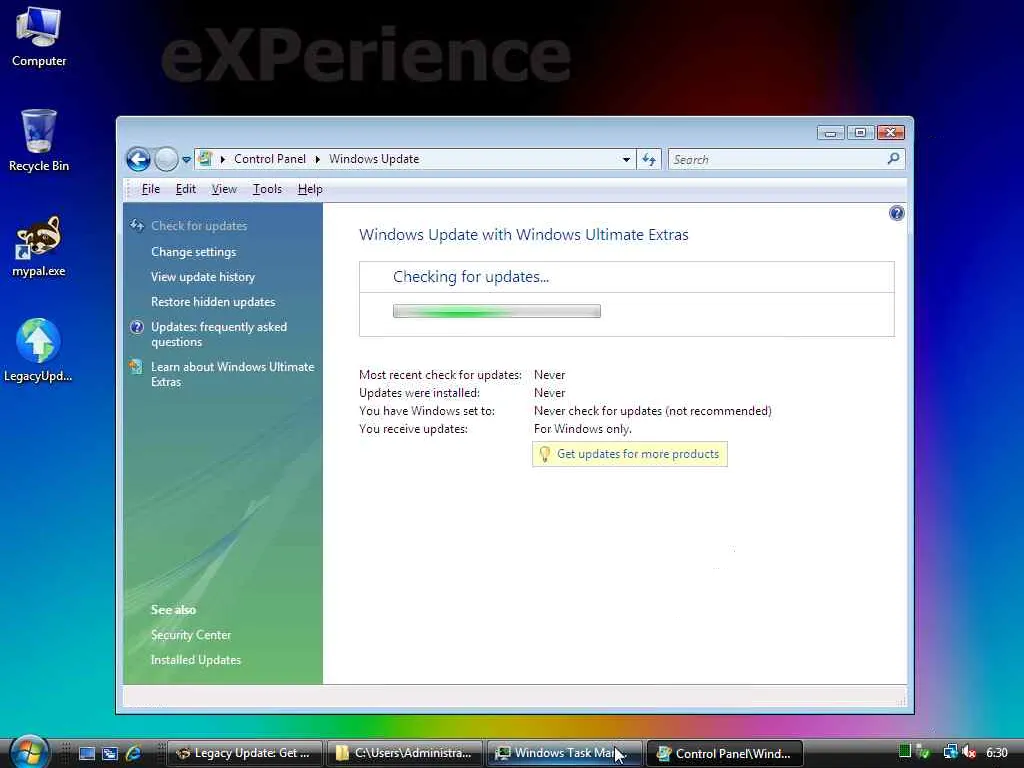
Task: Click Show Desktop quick launch icon
Action: coord(87,754)
